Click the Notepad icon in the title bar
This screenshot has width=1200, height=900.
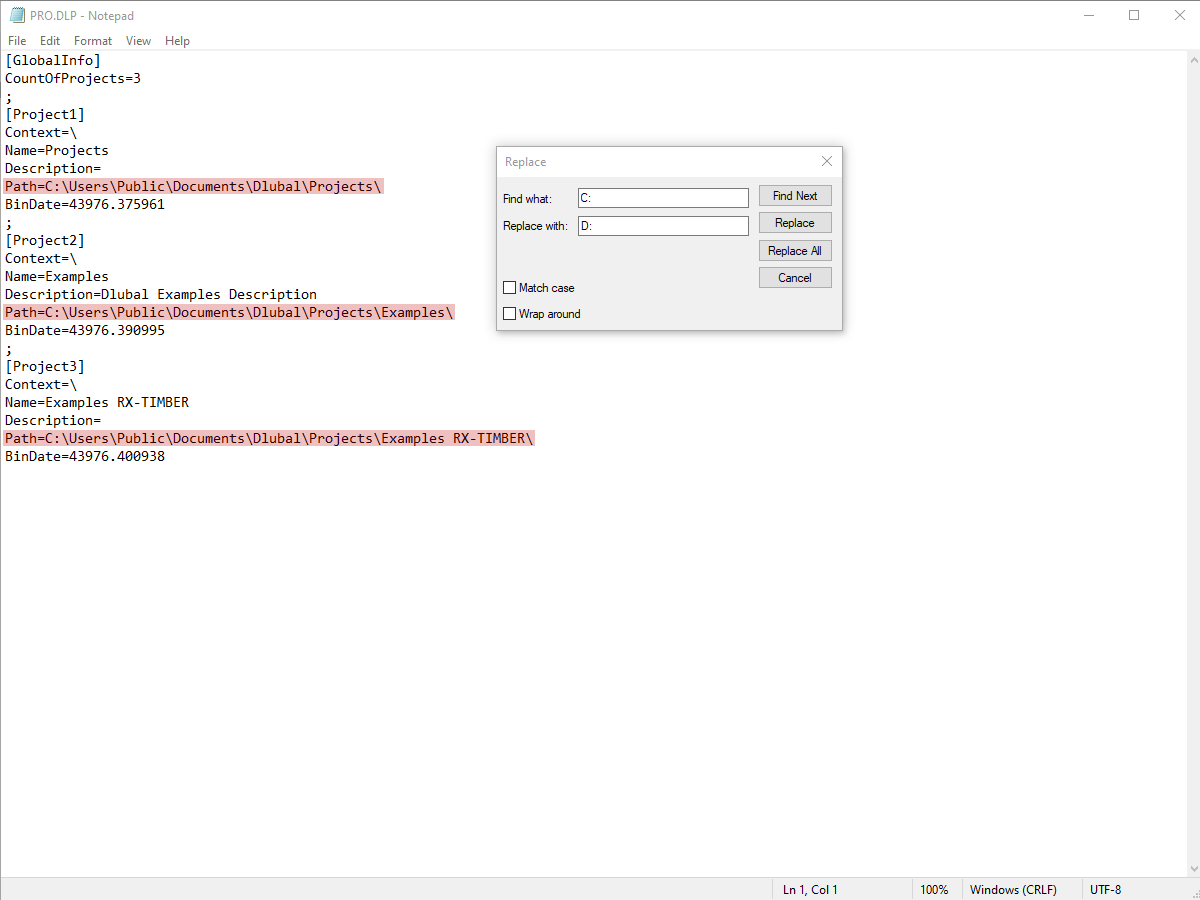pos(16,15)
